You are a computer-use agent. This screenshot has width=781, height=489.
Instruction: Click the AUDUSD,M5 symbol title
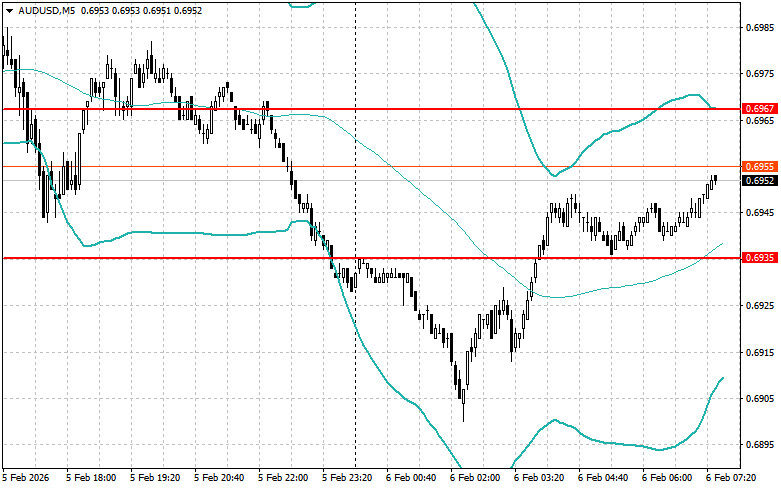46,10
